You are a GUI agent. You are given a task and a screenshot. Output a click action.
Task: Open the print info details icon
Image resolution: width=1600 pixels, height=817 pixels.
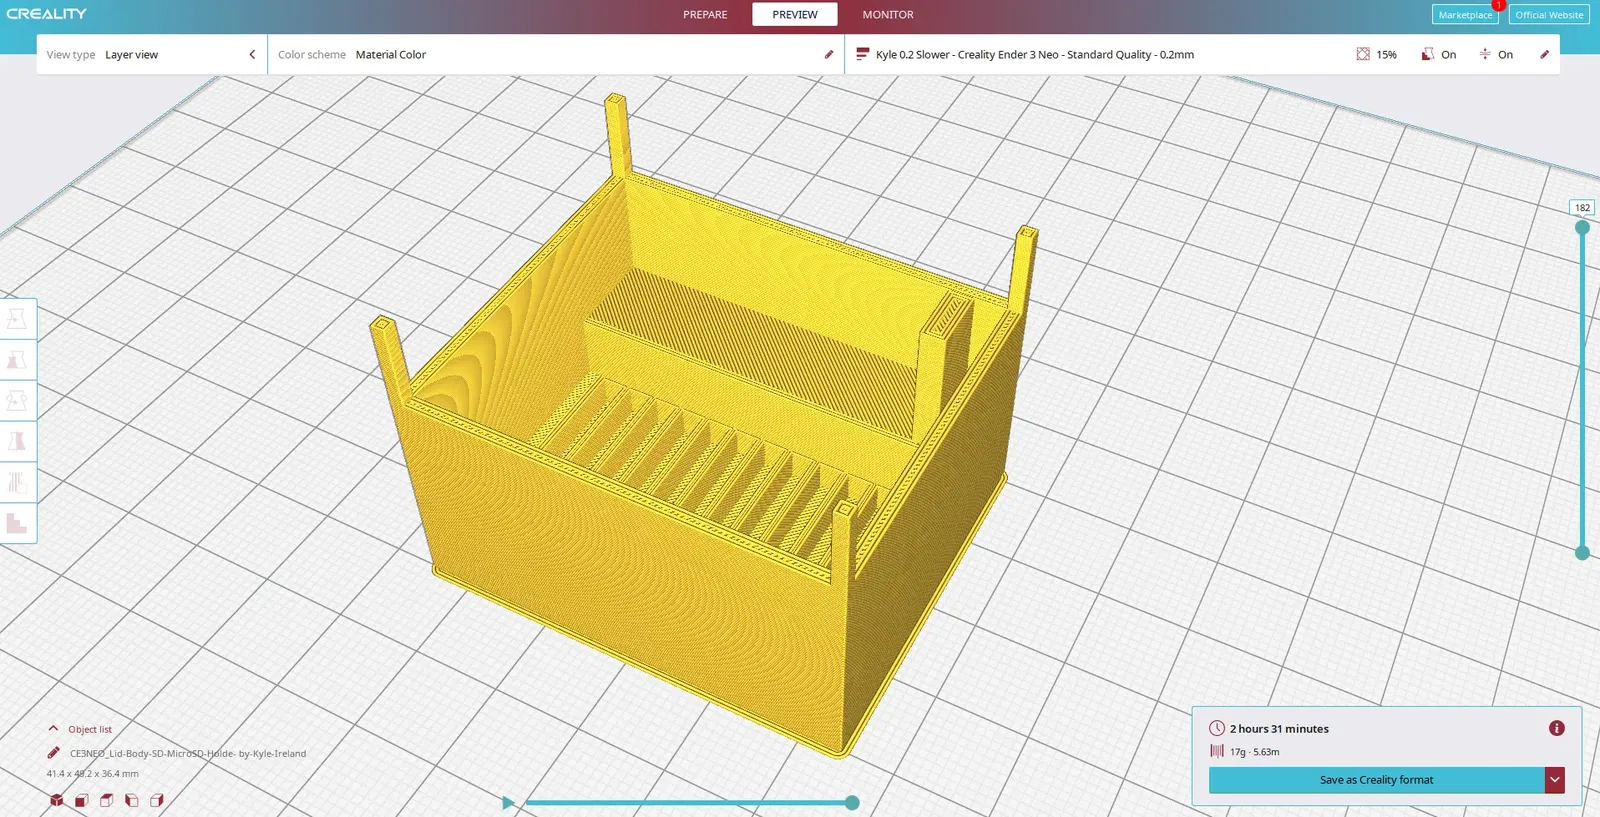coord(1557,728)
